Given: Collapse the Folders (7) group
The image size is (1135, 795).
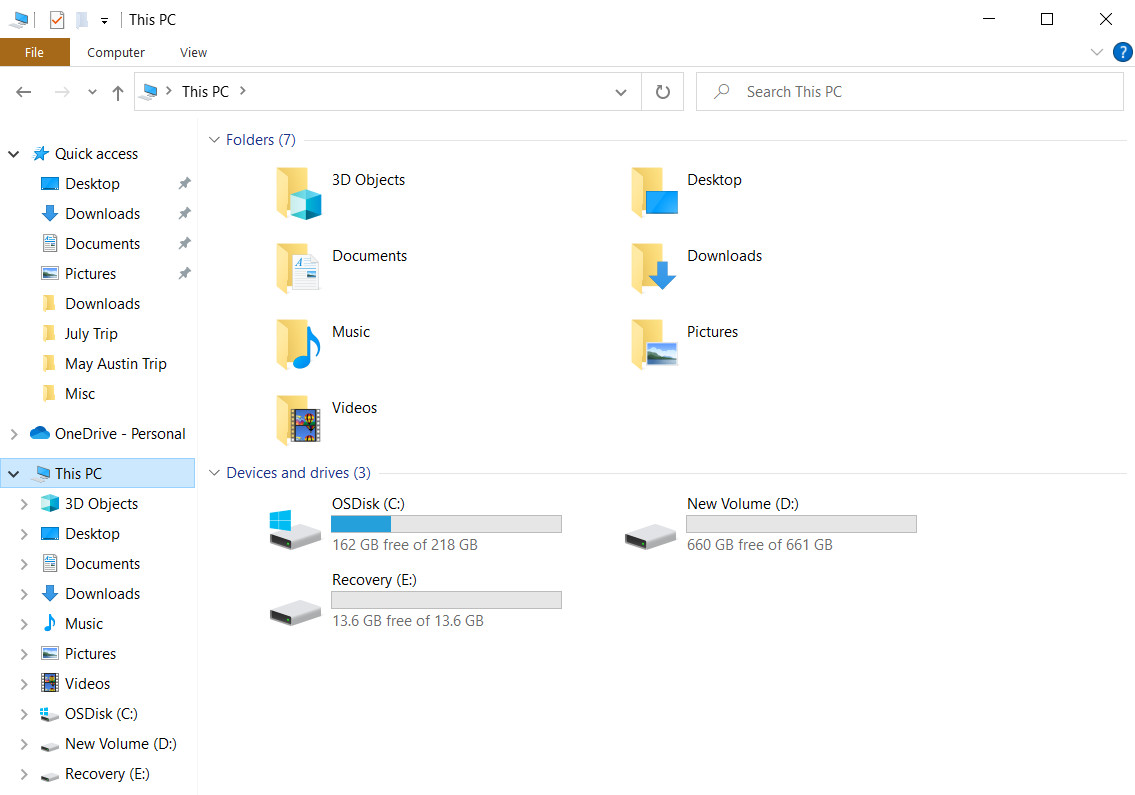Looking at the screenshot, I should click(214, 140).
